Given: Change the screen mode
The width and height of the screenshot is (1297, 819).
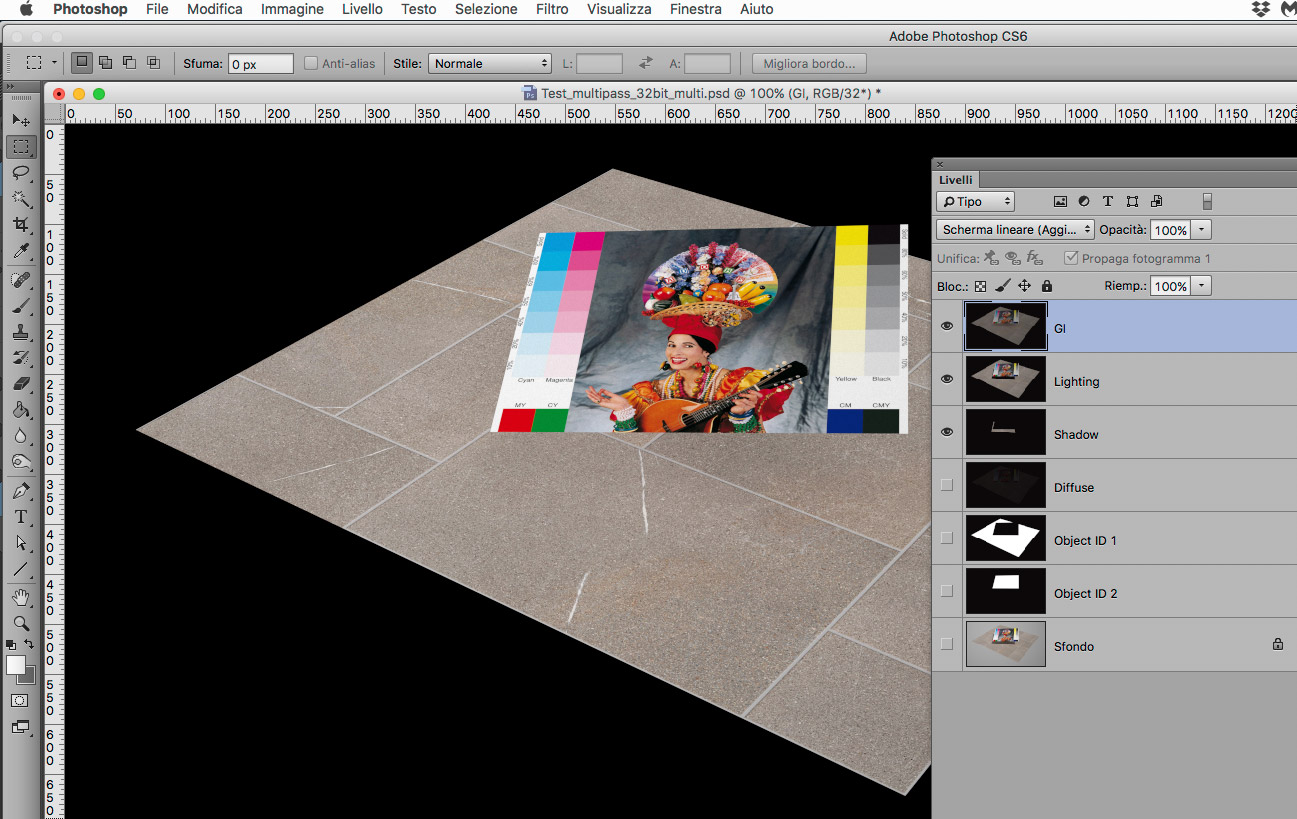Looking at the screenshot, I should (20, 727).
